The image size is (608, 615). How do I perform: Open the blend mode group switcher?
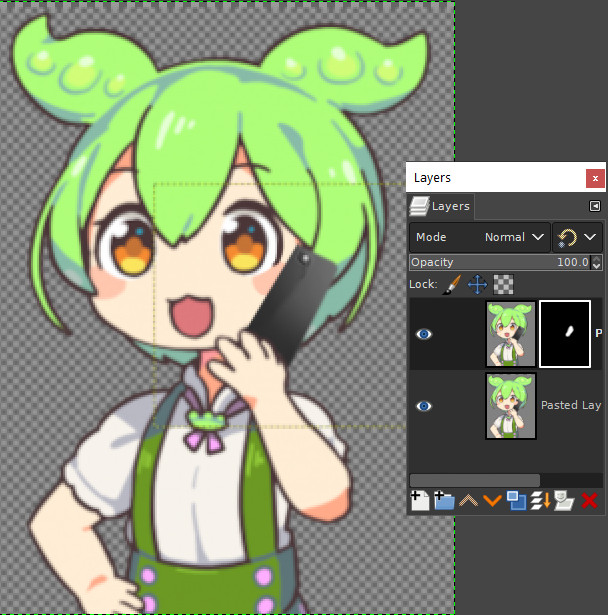(x=577, y=237)
